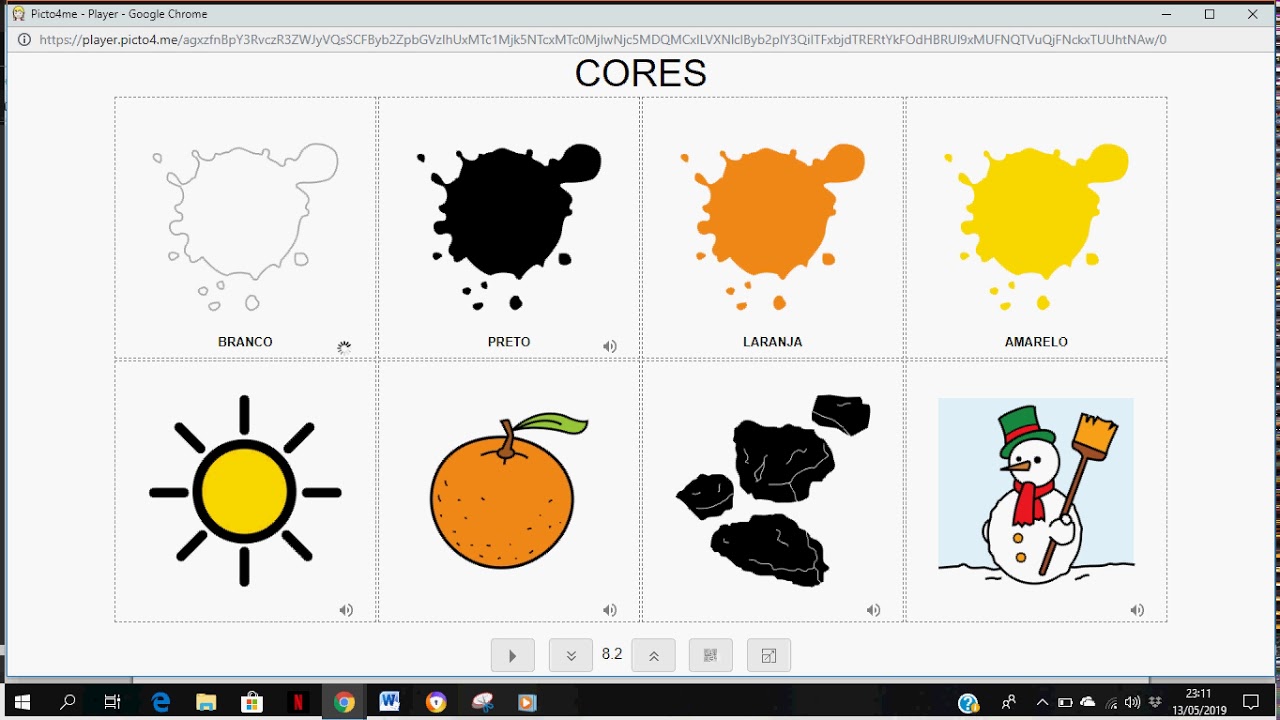Open People icon in system tray
The width and height of the screenshot is (1280, 720).
point(1009,702)
